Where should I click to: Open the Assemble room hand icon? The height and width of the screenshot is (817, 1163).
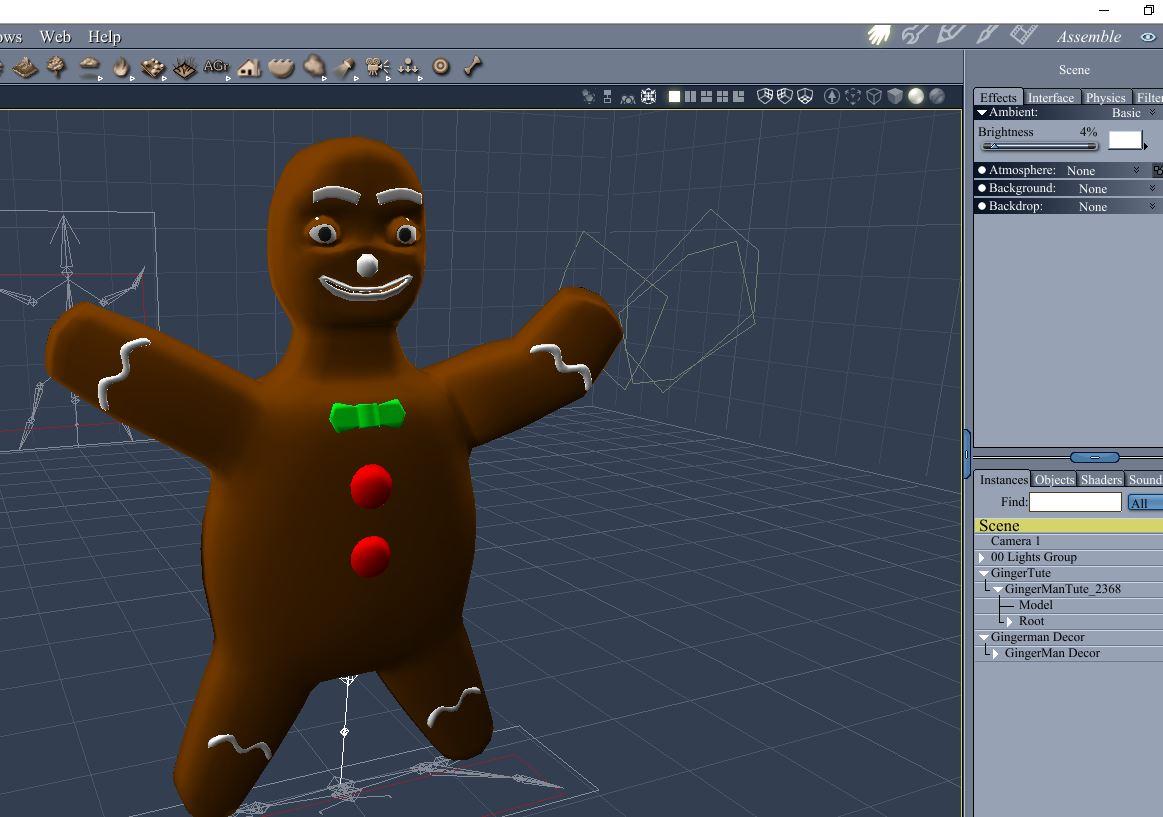[880, 35]
